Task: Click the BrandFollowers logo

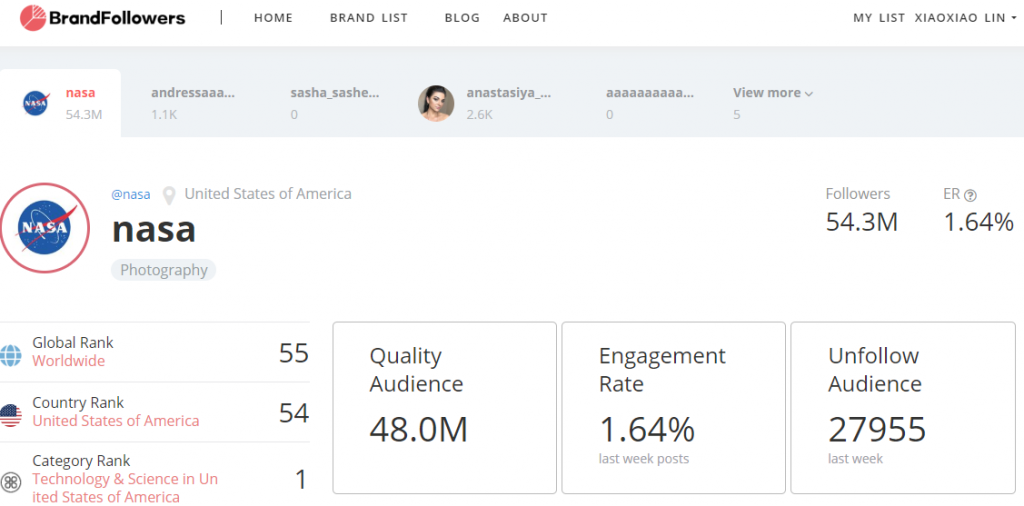Action: click(x=103, y=18)
